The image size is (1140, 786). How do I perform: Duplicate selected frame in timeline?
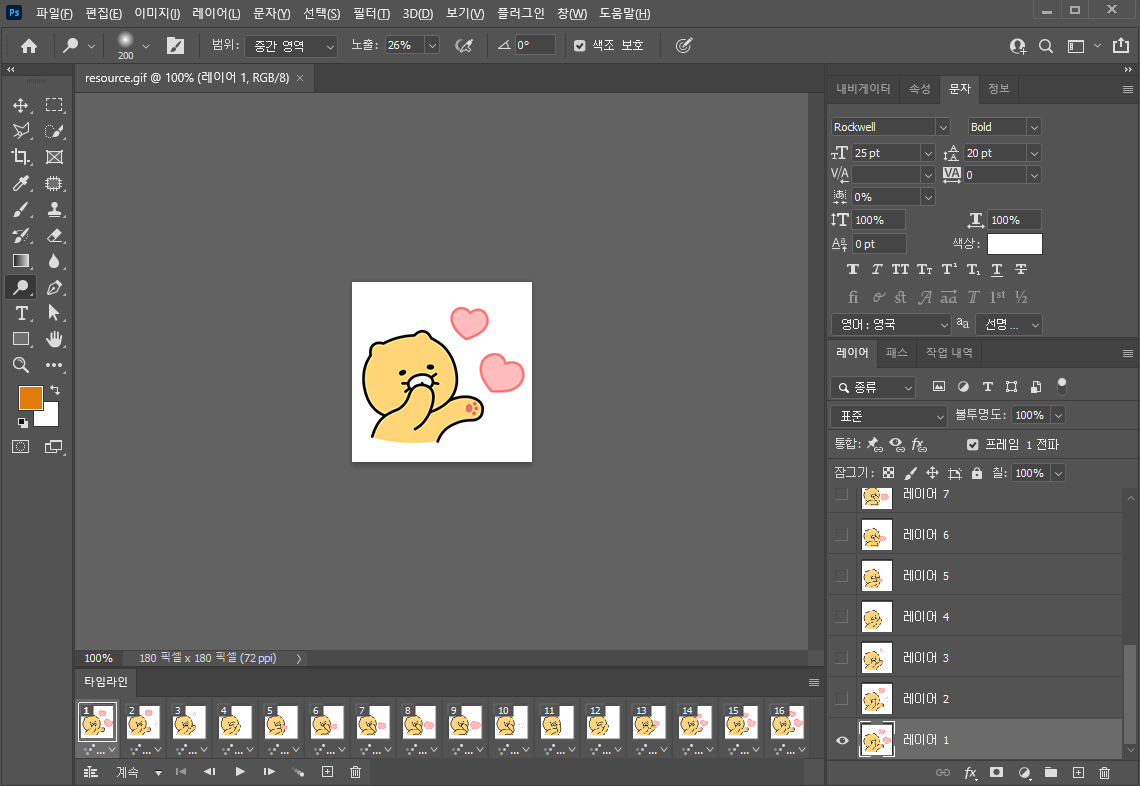[327, 772]
